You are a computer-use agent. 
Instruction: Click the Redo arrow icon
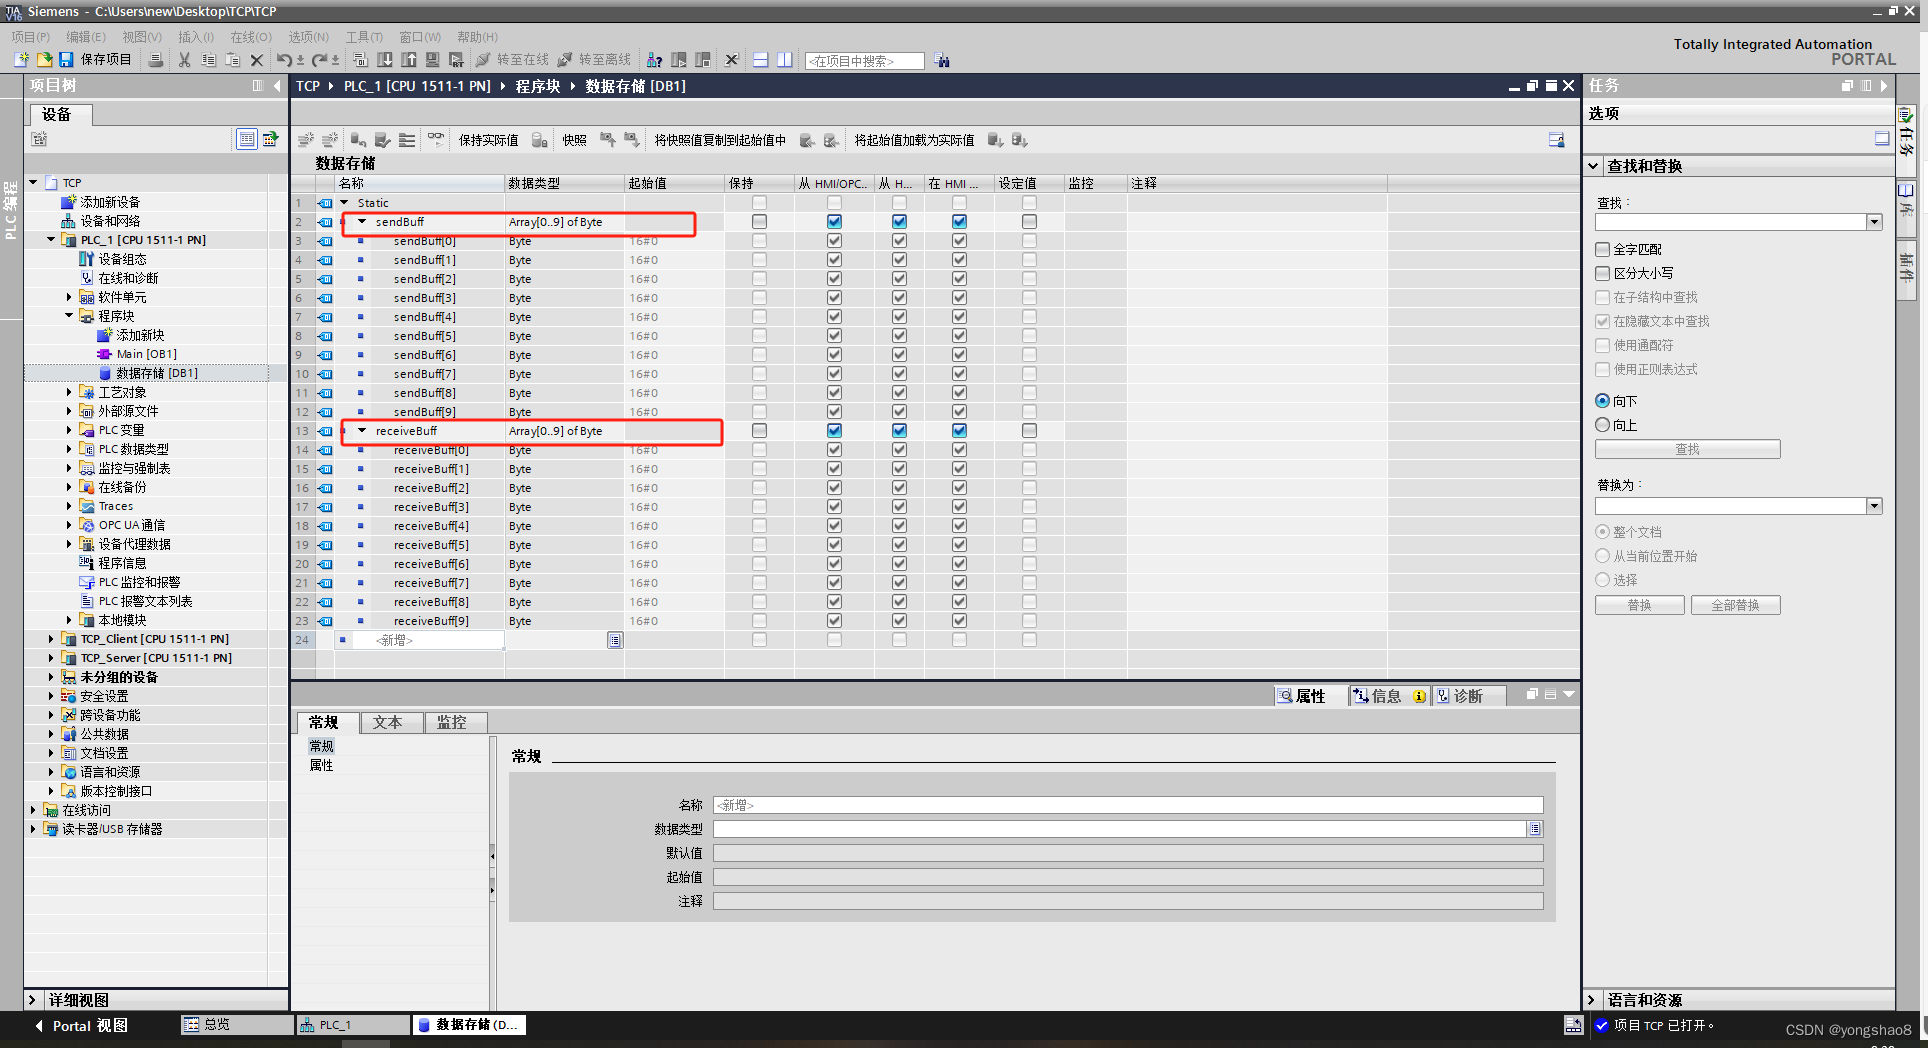tap(319, 60)
